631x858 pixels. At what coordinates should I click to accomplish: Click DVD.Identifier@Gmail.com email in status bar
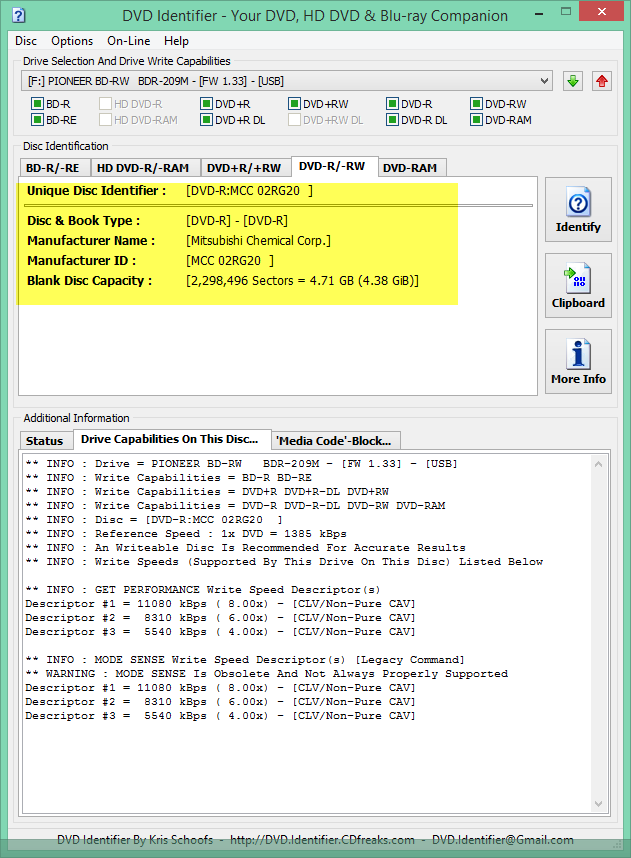click(502, 840)
